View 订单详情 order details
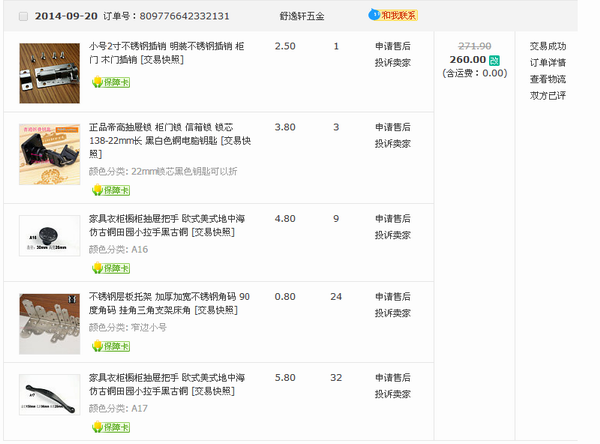This screenshot has width=600, height=444. coord(547,63)
